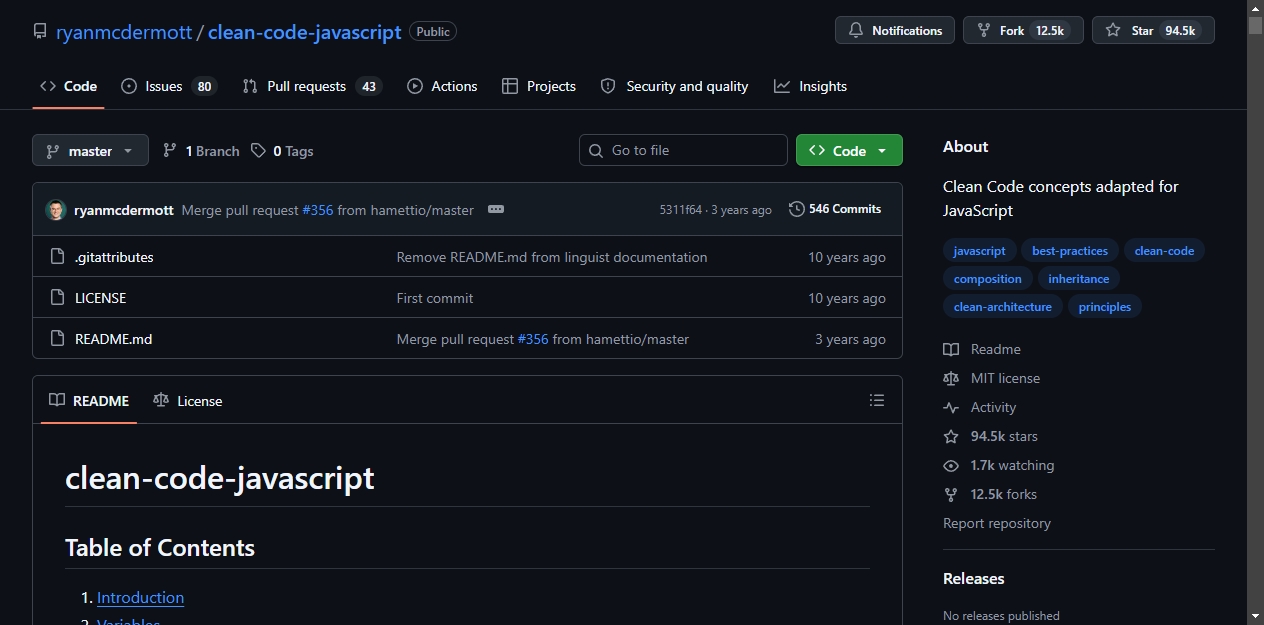Open the README outline list icon
This screenshot has width=1264, height=625.
tap(877, 400)
